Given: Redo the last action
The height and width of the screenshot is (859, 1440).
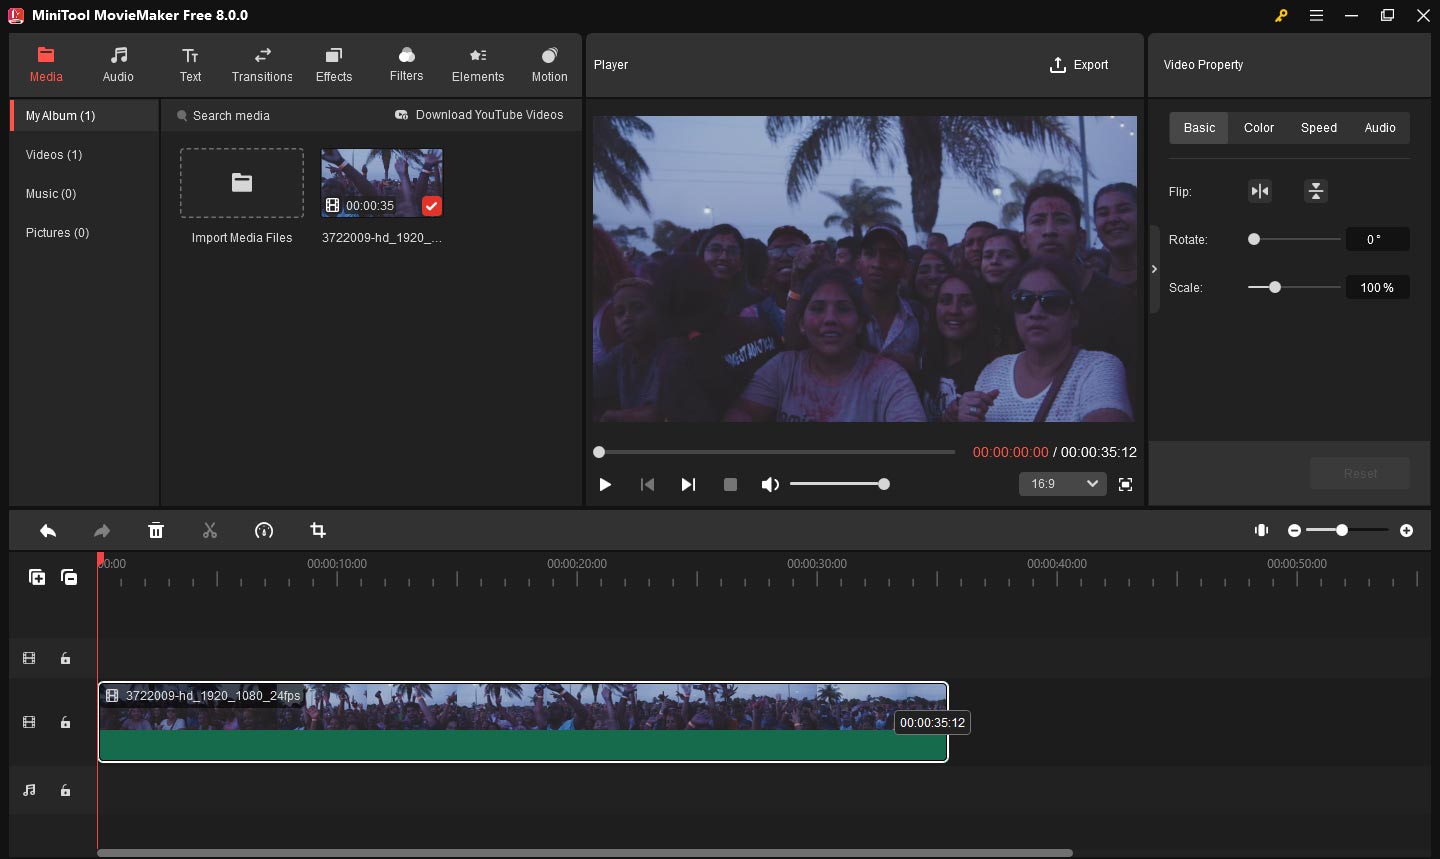Looking at the screenshot, I should coord(102,531).
